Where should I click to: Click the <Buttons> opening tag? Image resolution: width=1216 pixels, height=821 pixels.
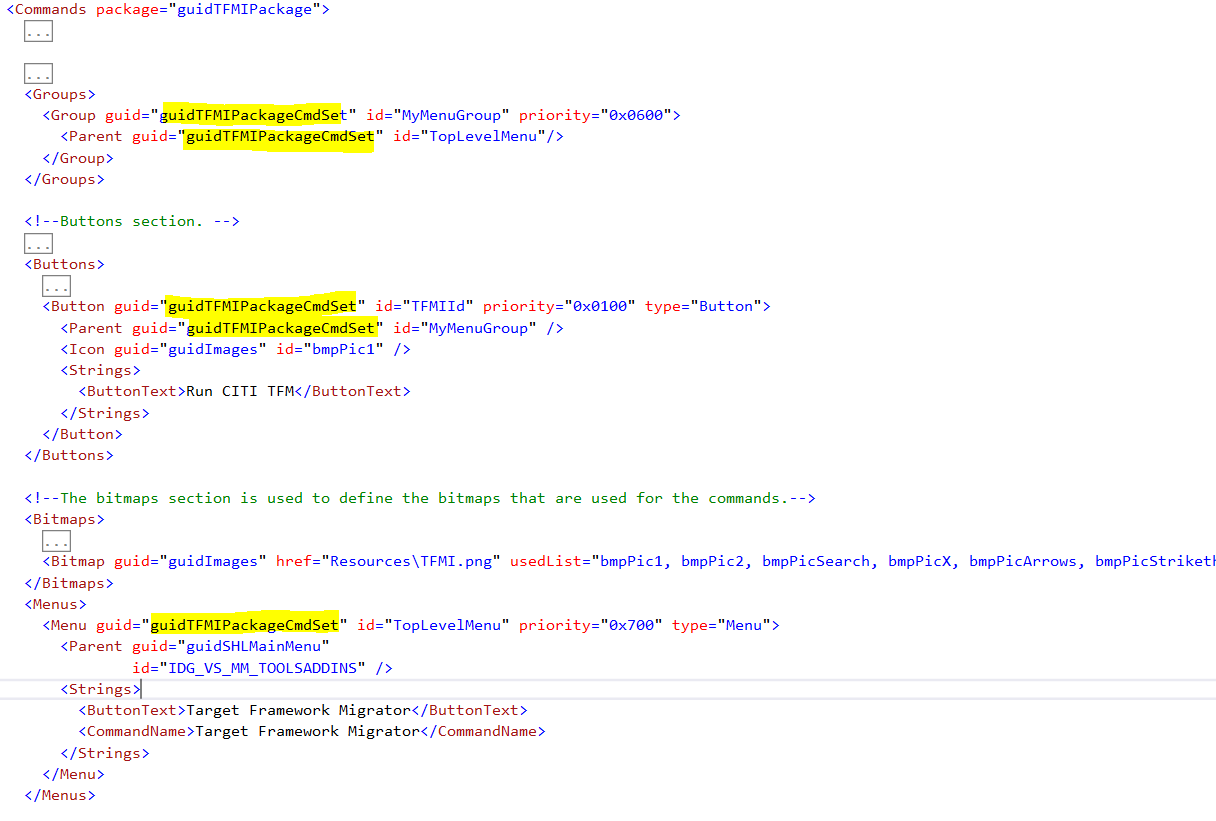tap(65, 264)
